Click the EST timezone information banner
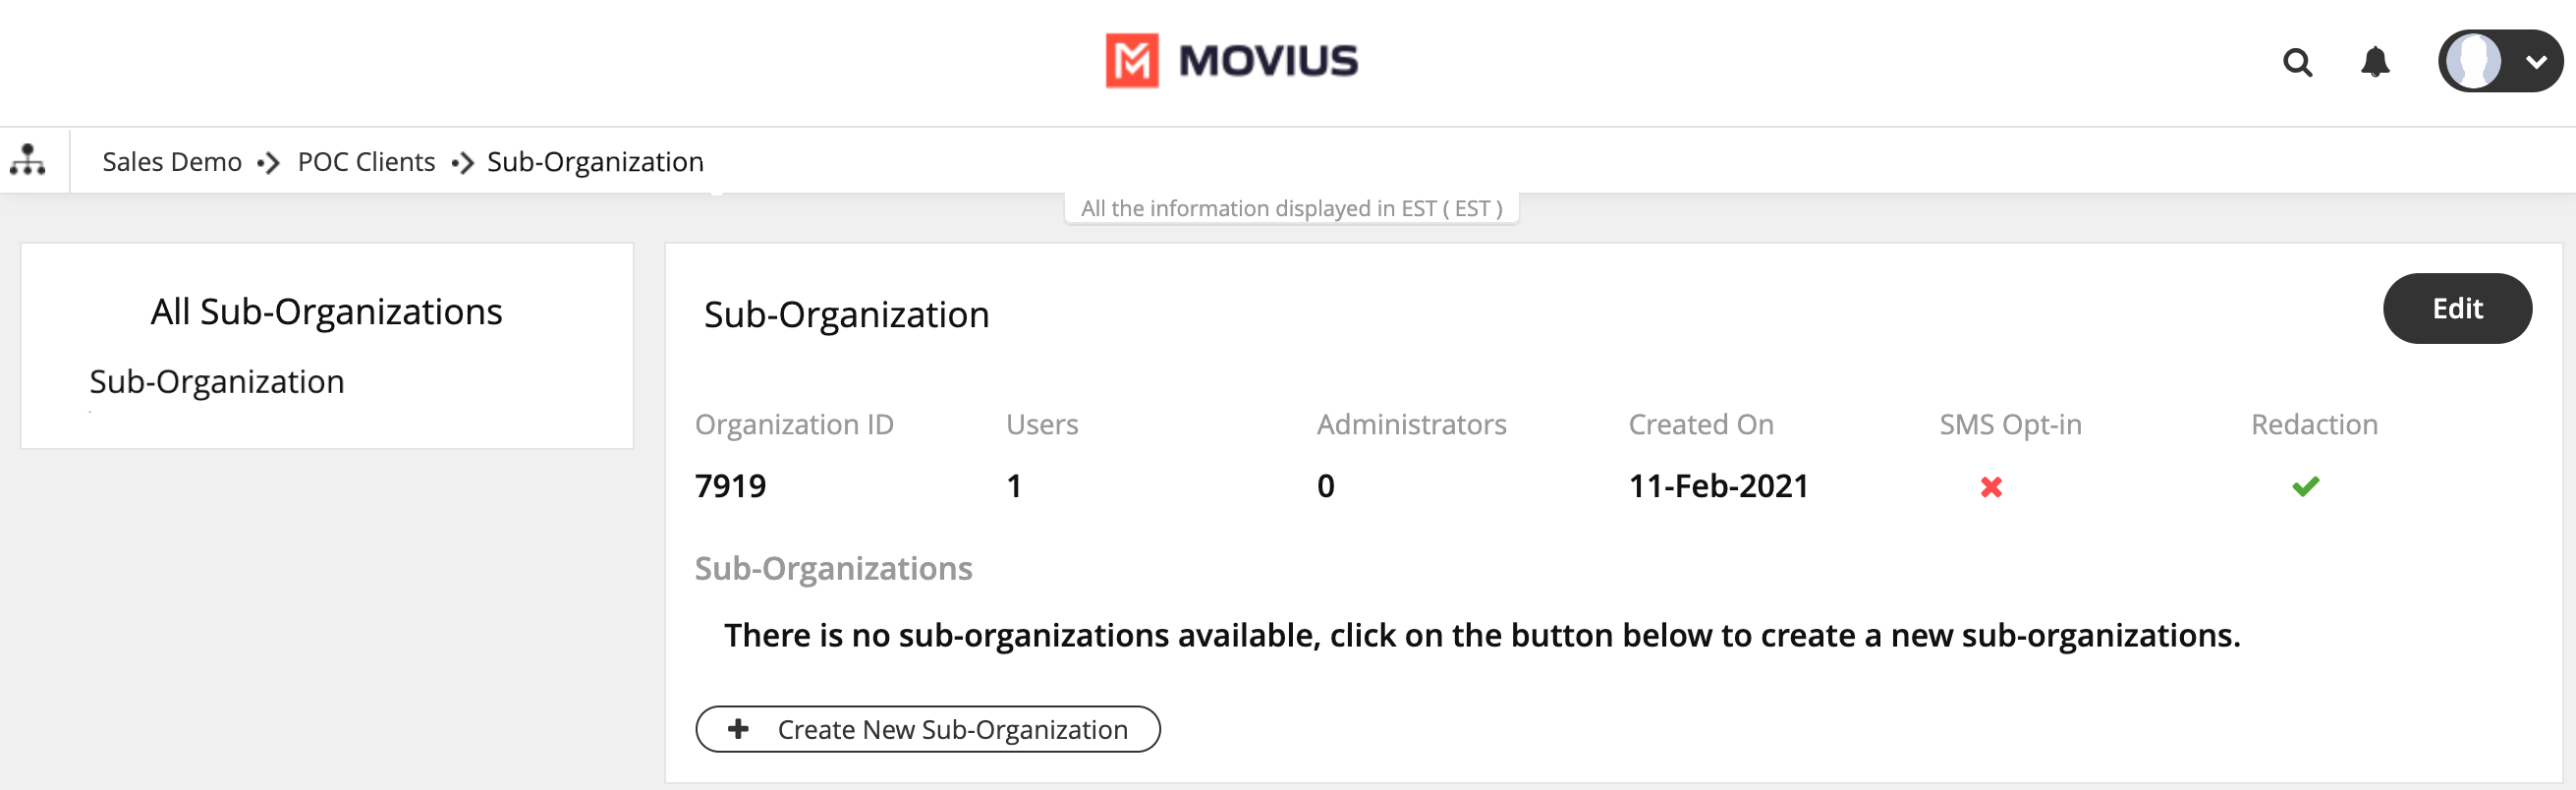The image size is (2576, 790). click(x=1291, y=208)
